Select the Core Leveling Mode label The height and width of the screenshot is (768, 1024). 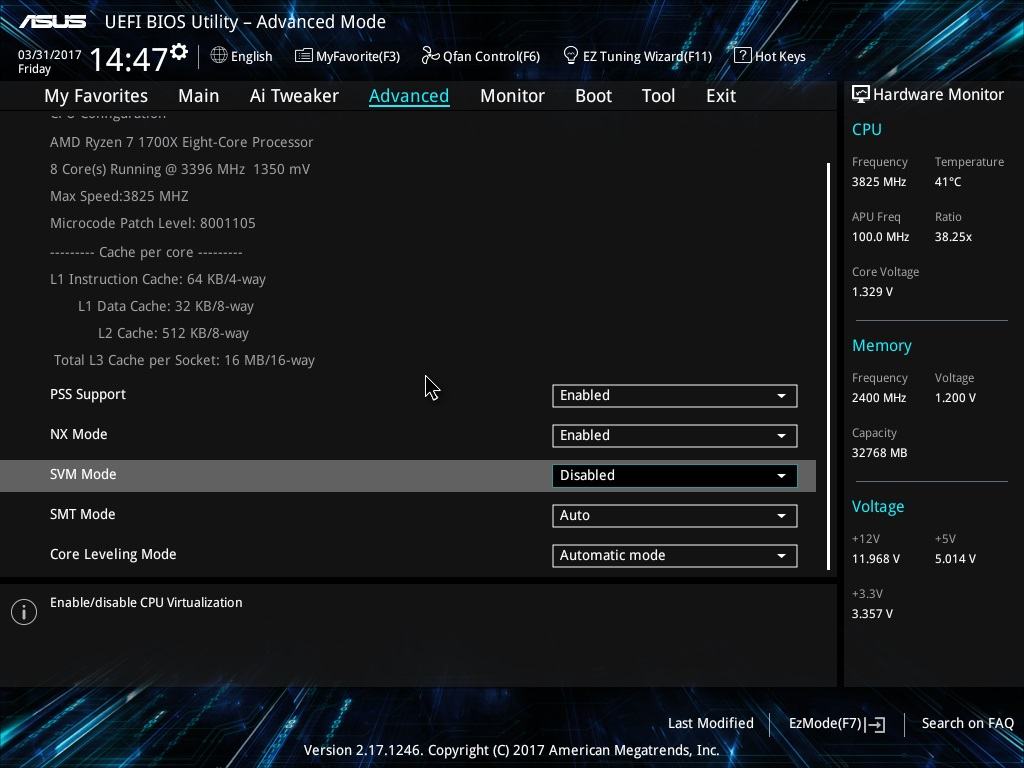tap(113, 554)
